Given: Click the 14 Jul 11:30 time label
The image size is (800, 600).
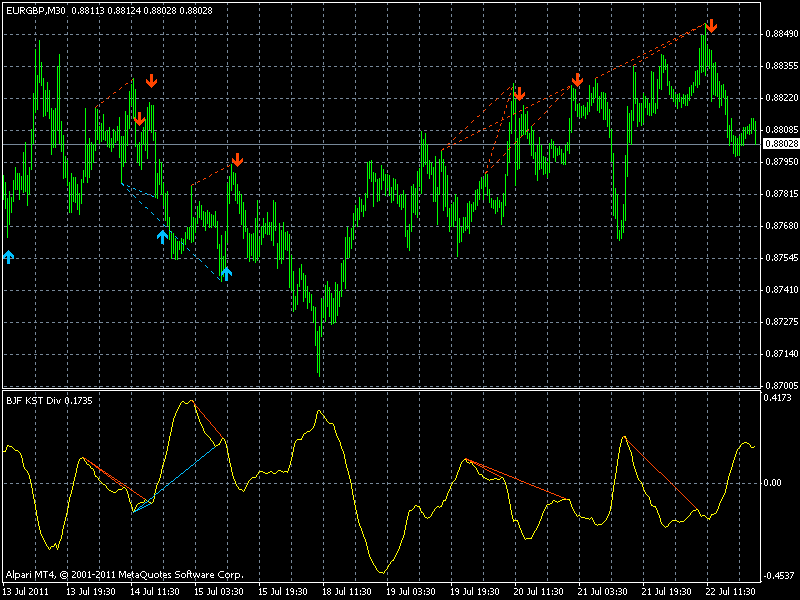Looking at the screenshot, I should click(155, 592).
